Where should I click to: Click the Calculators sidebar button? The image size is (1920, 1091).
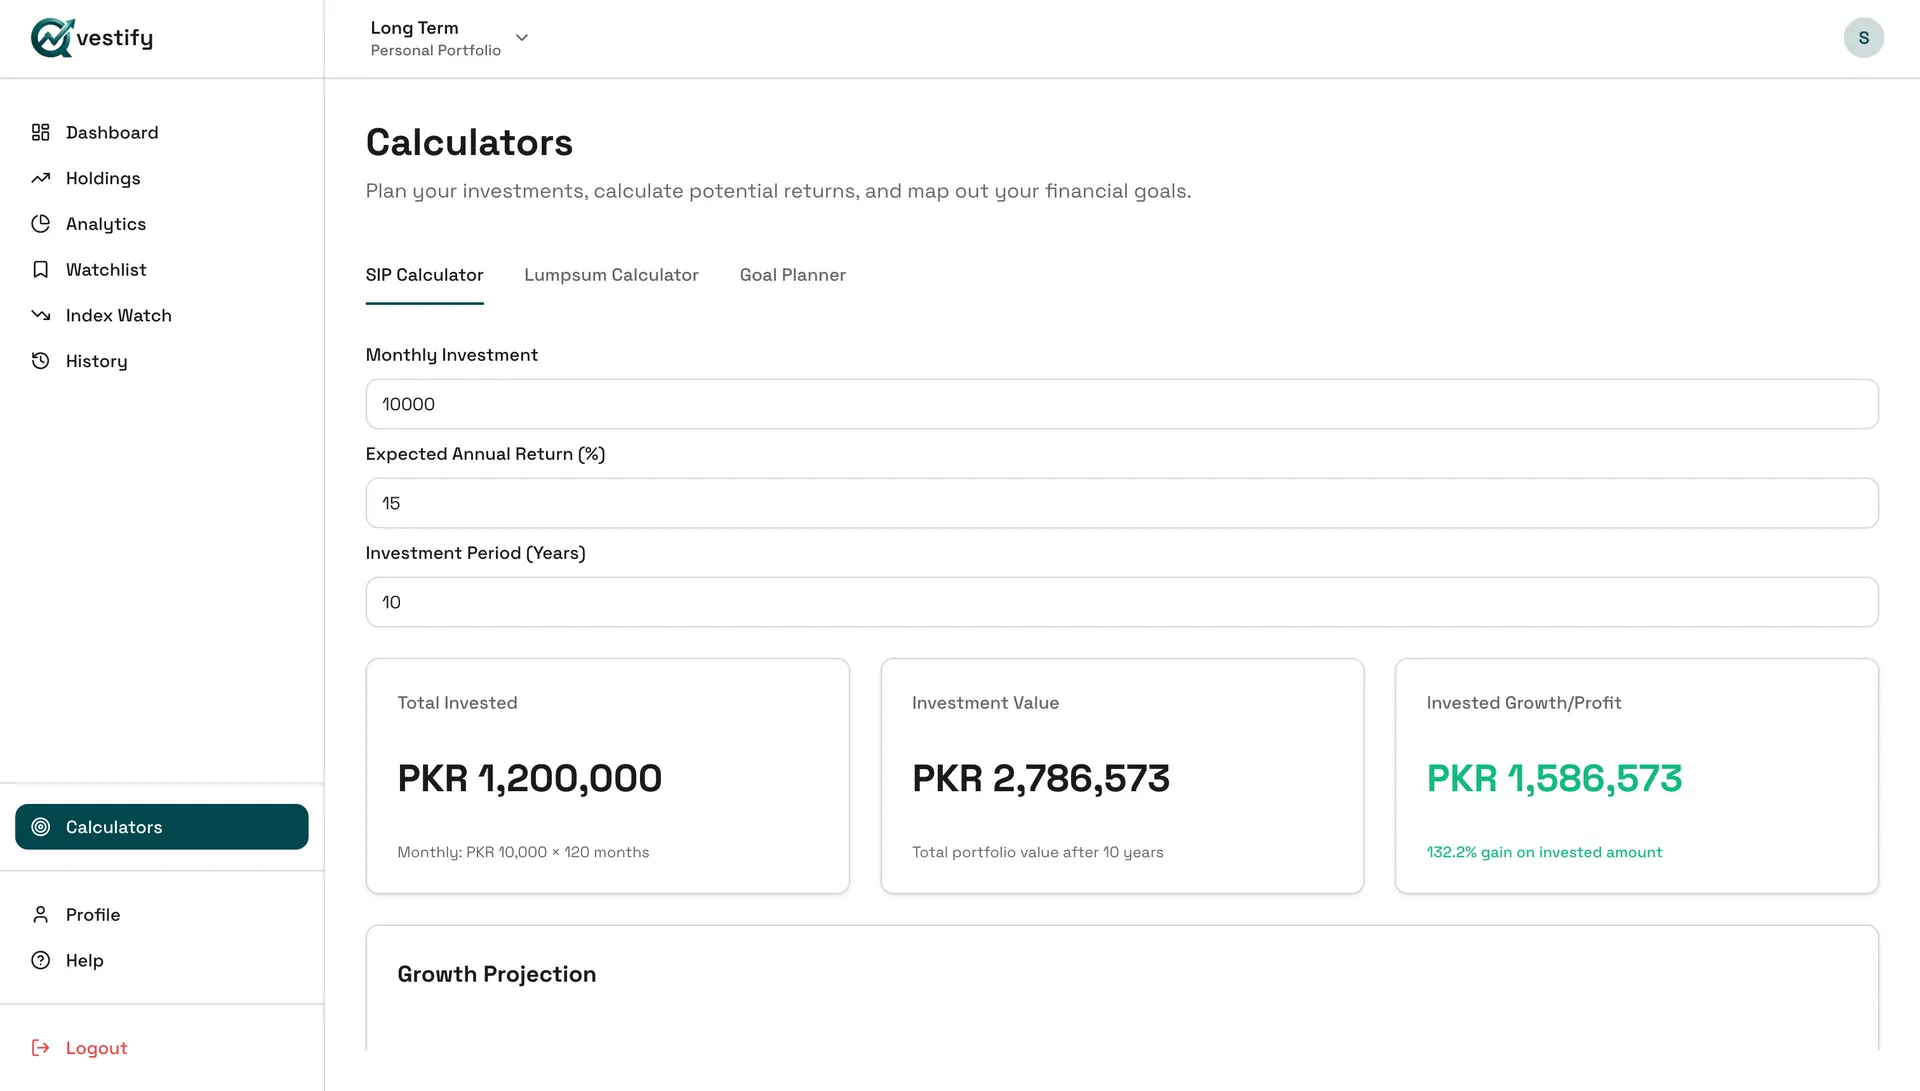point(162,827)
